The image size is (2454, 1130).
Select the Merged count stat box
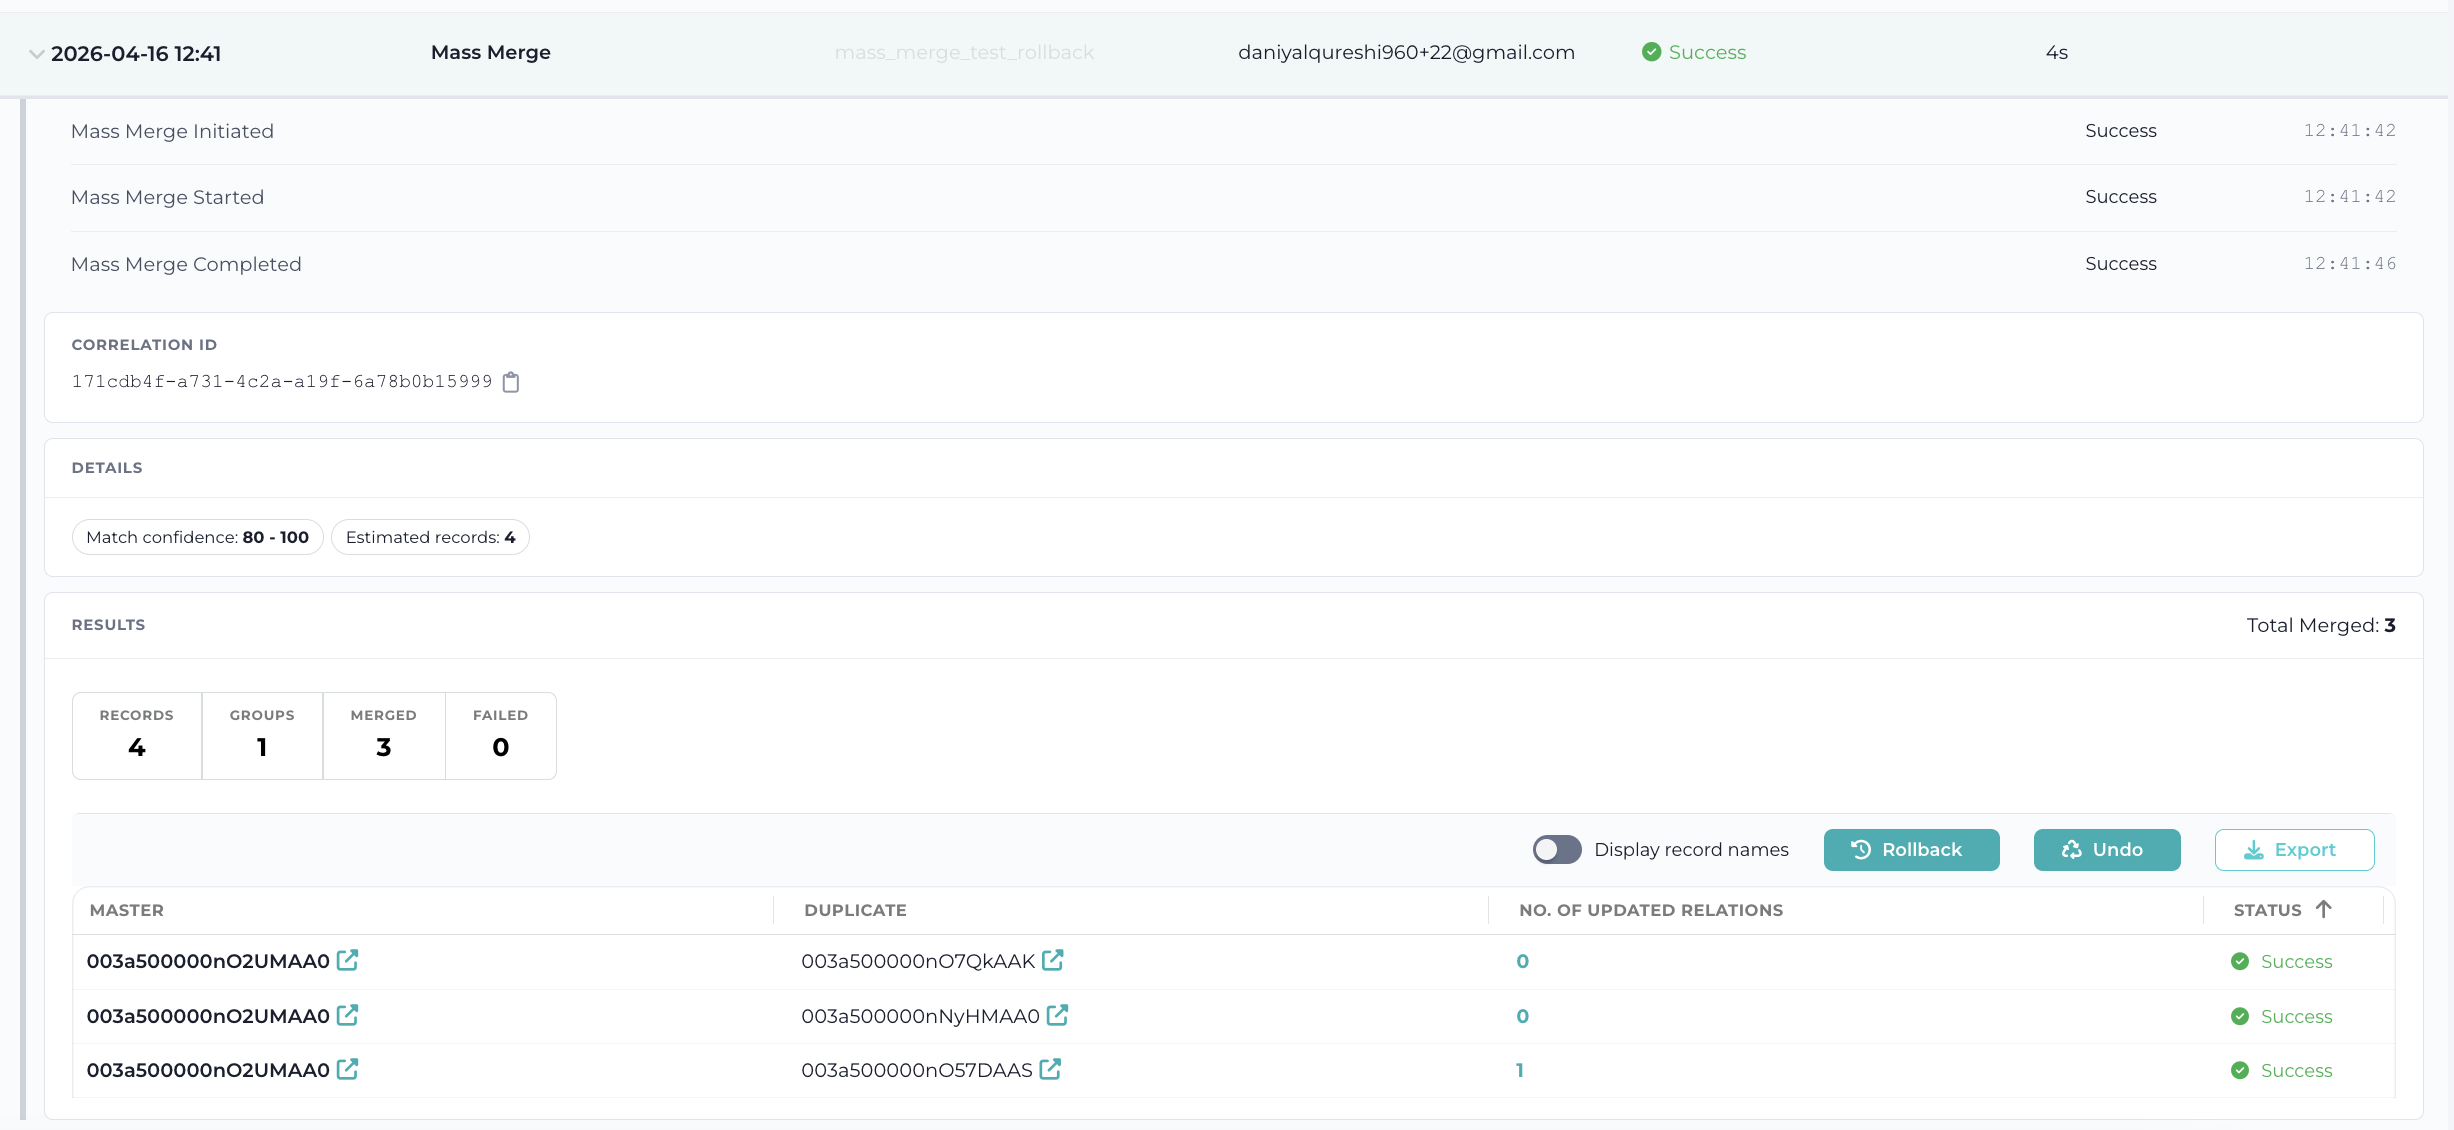coord(384,736)
